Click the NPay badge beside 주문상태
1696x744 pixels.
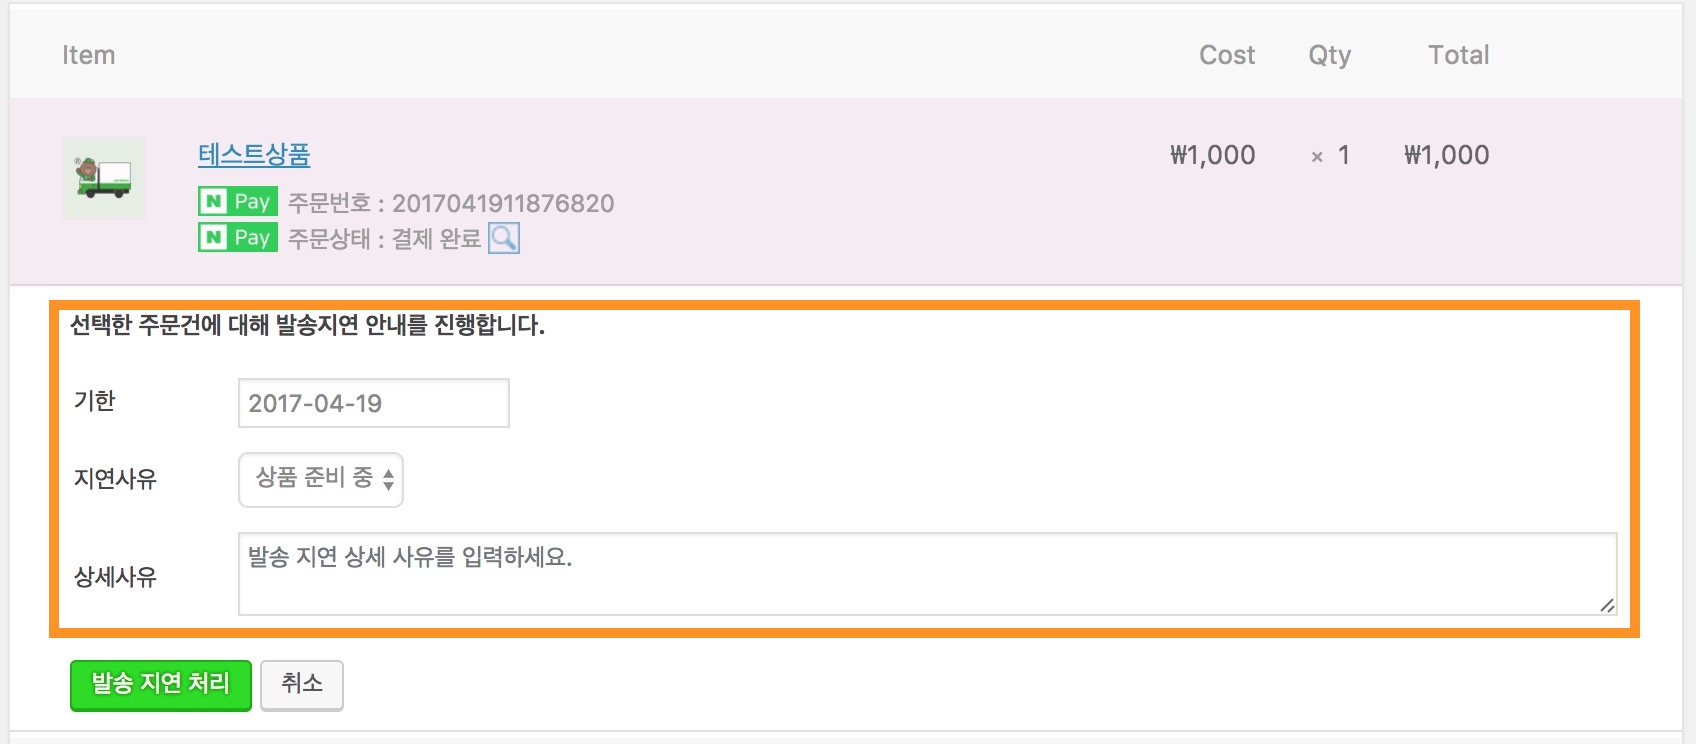238,238
